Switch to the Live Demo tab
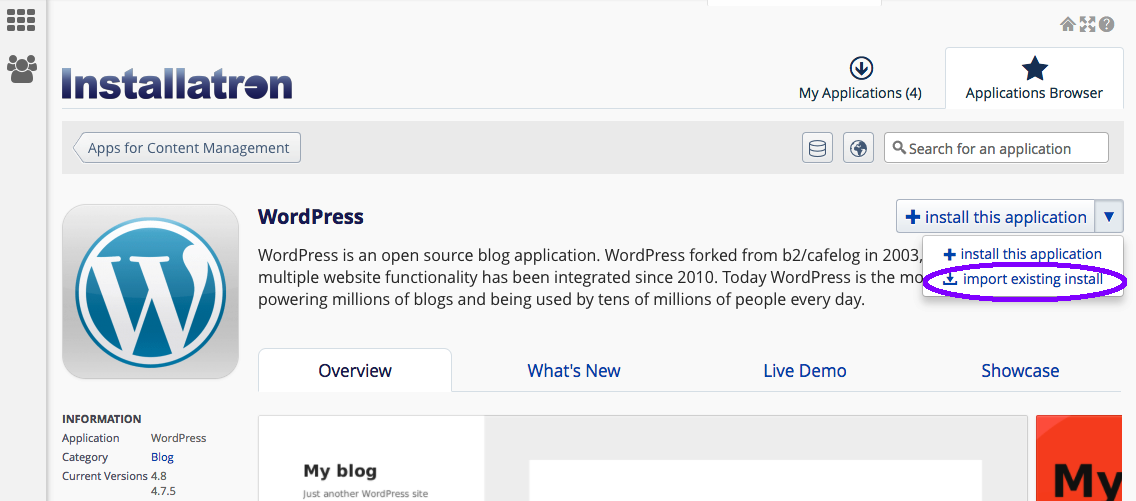Viewport: 1136px width, 501px height. (805, 371)
